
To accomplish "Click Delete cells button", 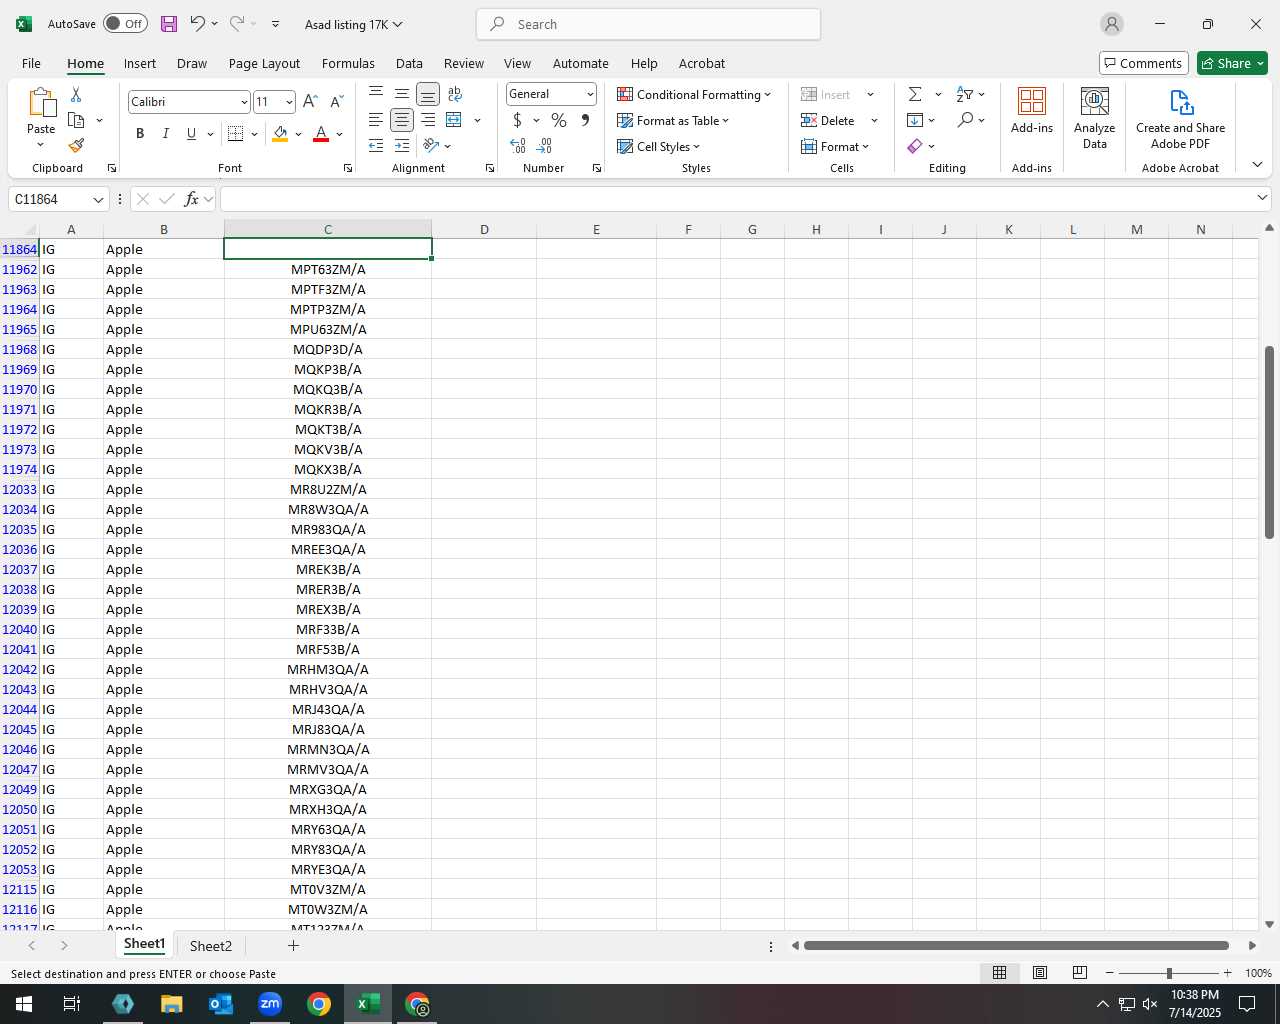I will pyautogui.click(x=828, y=120).
